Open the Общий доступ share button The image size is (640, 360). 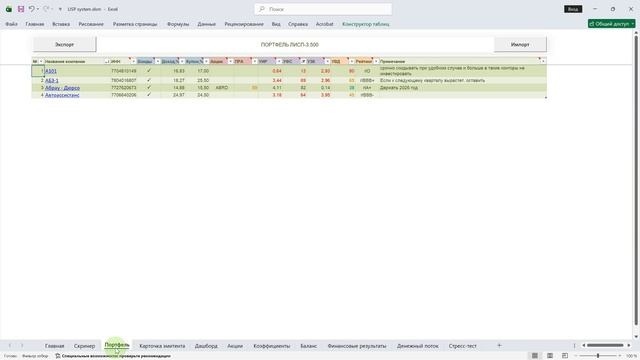click(x=611, y=24)
